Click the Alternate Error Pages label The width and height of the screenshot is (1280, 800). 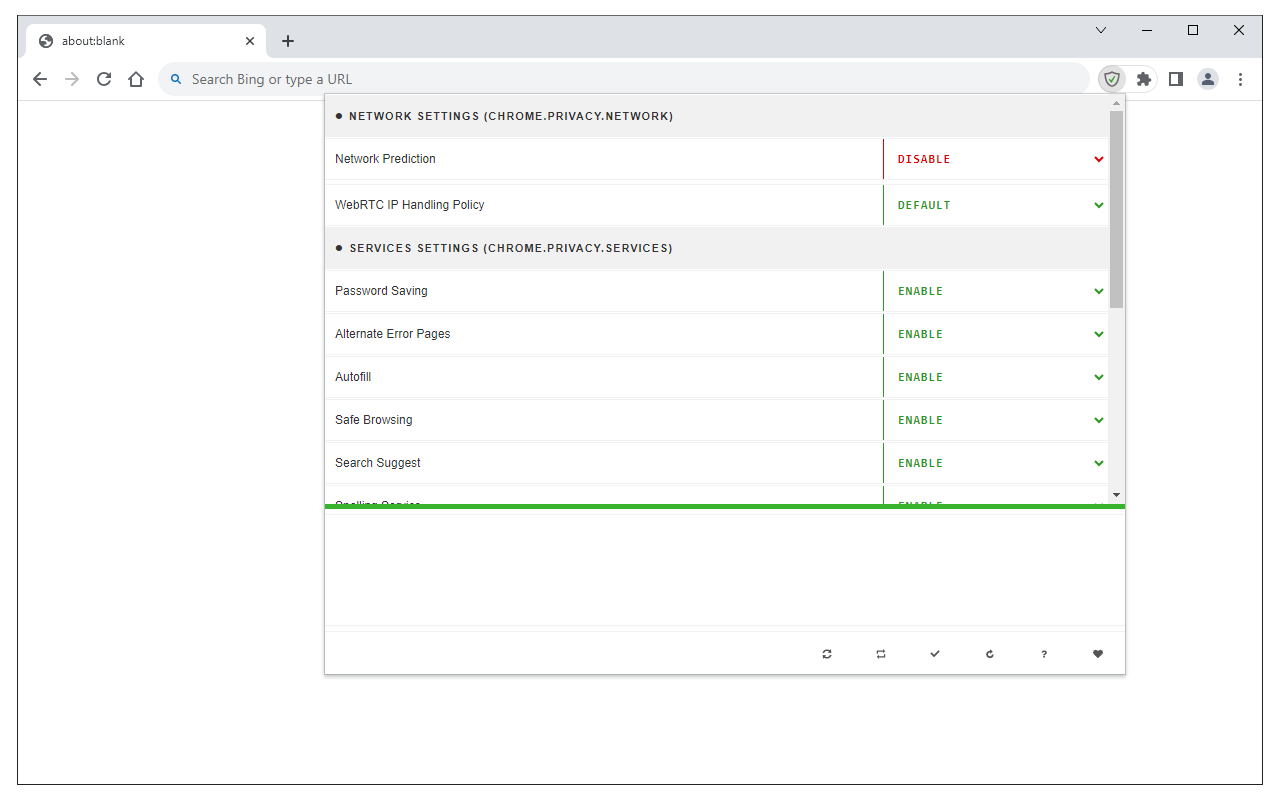click(392, 334)
